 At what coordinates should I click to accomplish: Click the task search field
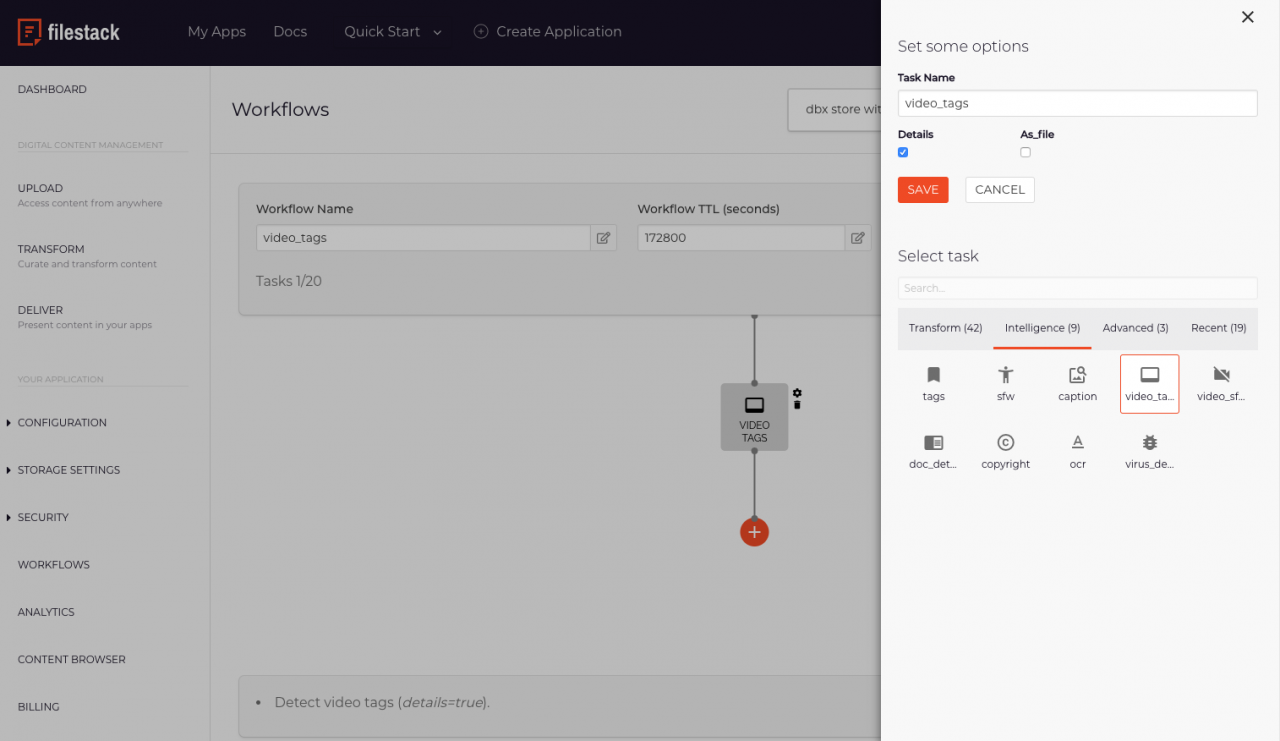[x=1077, y=288]
